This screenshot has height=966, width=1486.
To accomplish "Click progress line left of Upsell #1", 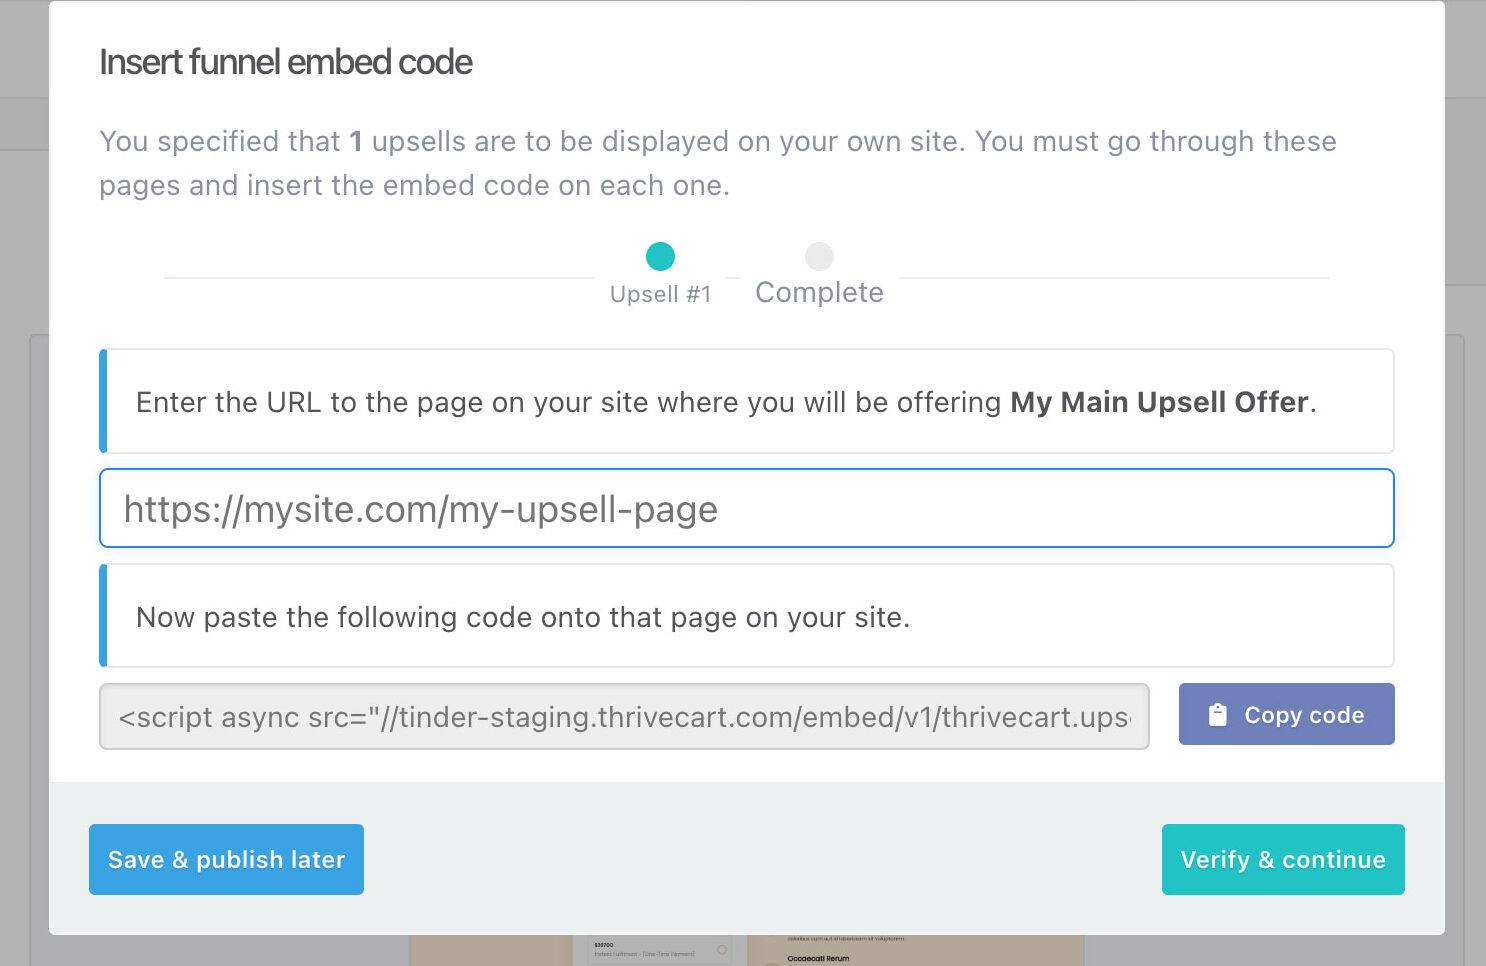I will (379, 278).
